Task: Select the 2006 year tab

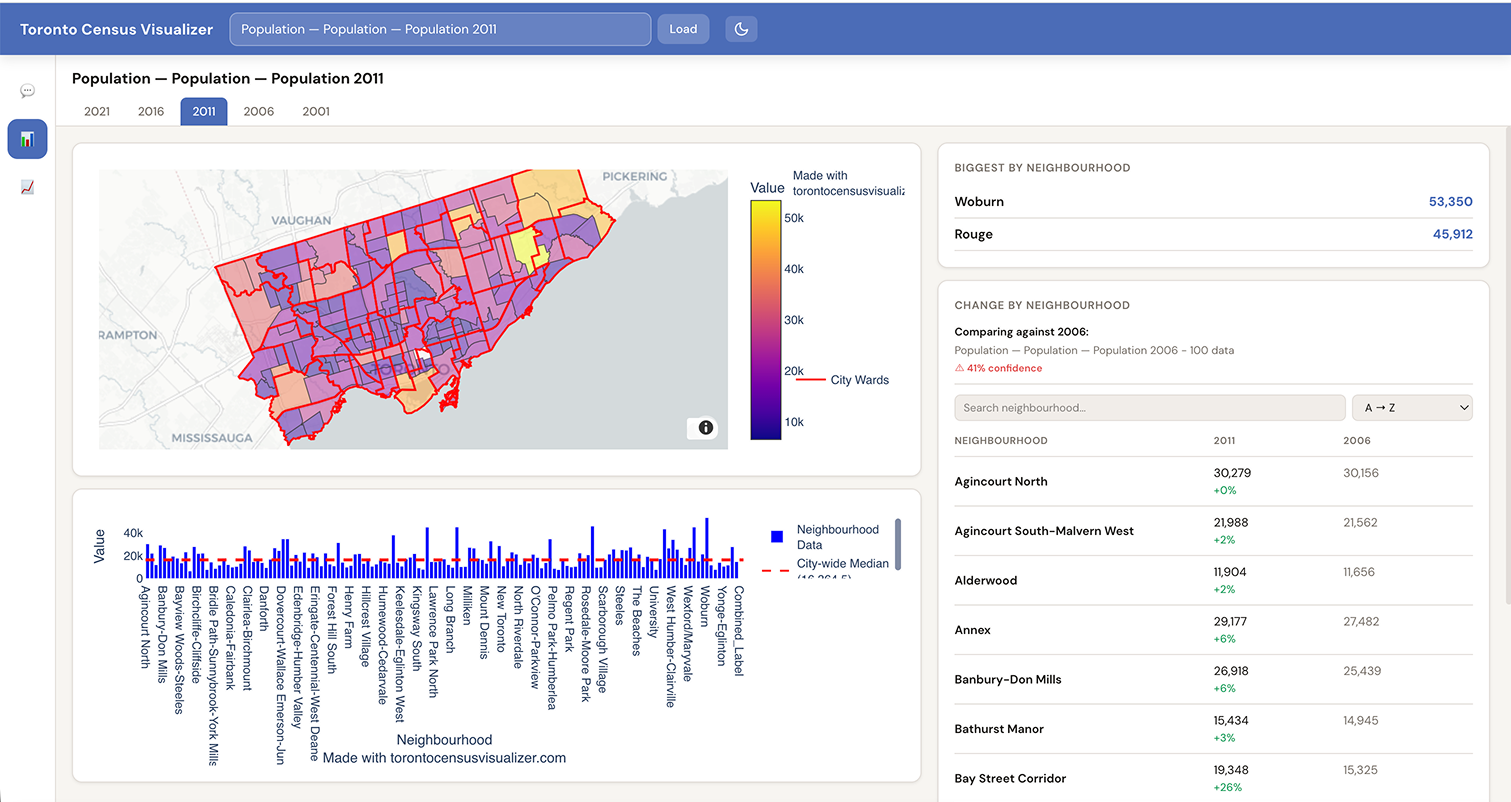Action: click(259, 111)
